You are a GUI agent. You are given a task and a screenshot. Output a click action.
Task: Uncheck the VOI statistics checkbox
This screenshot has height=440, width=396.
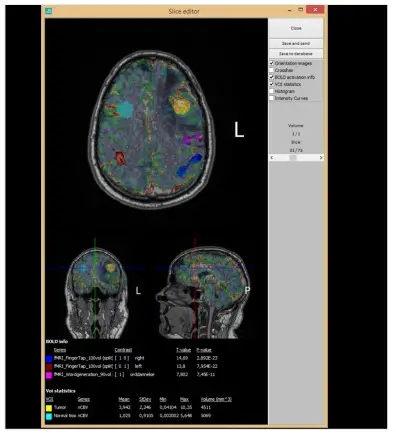click(272, 84)
